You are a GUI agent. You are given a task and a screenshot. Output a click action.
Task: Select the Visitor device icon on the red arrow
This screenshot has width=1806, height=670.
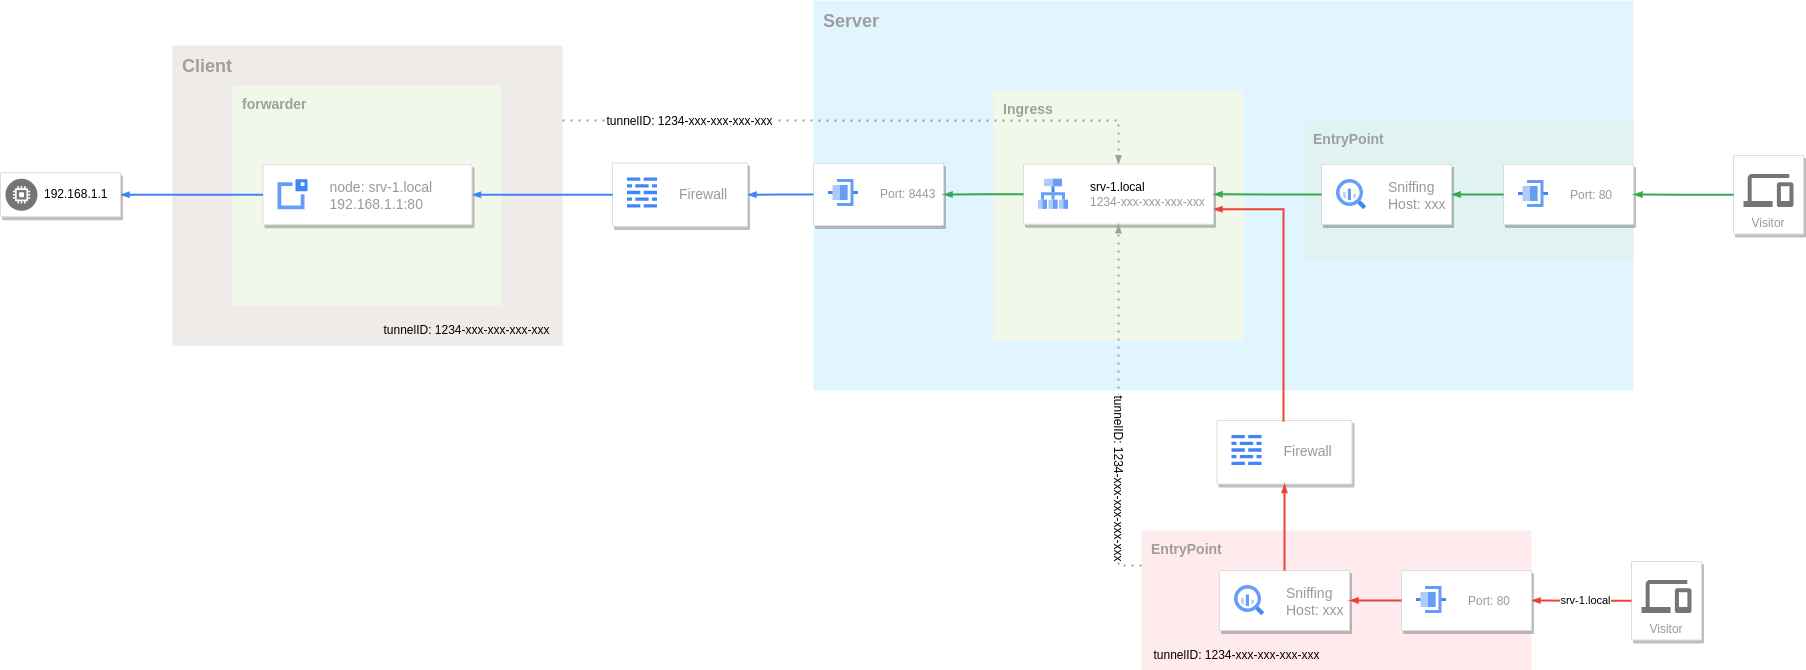click(1666, 596)
